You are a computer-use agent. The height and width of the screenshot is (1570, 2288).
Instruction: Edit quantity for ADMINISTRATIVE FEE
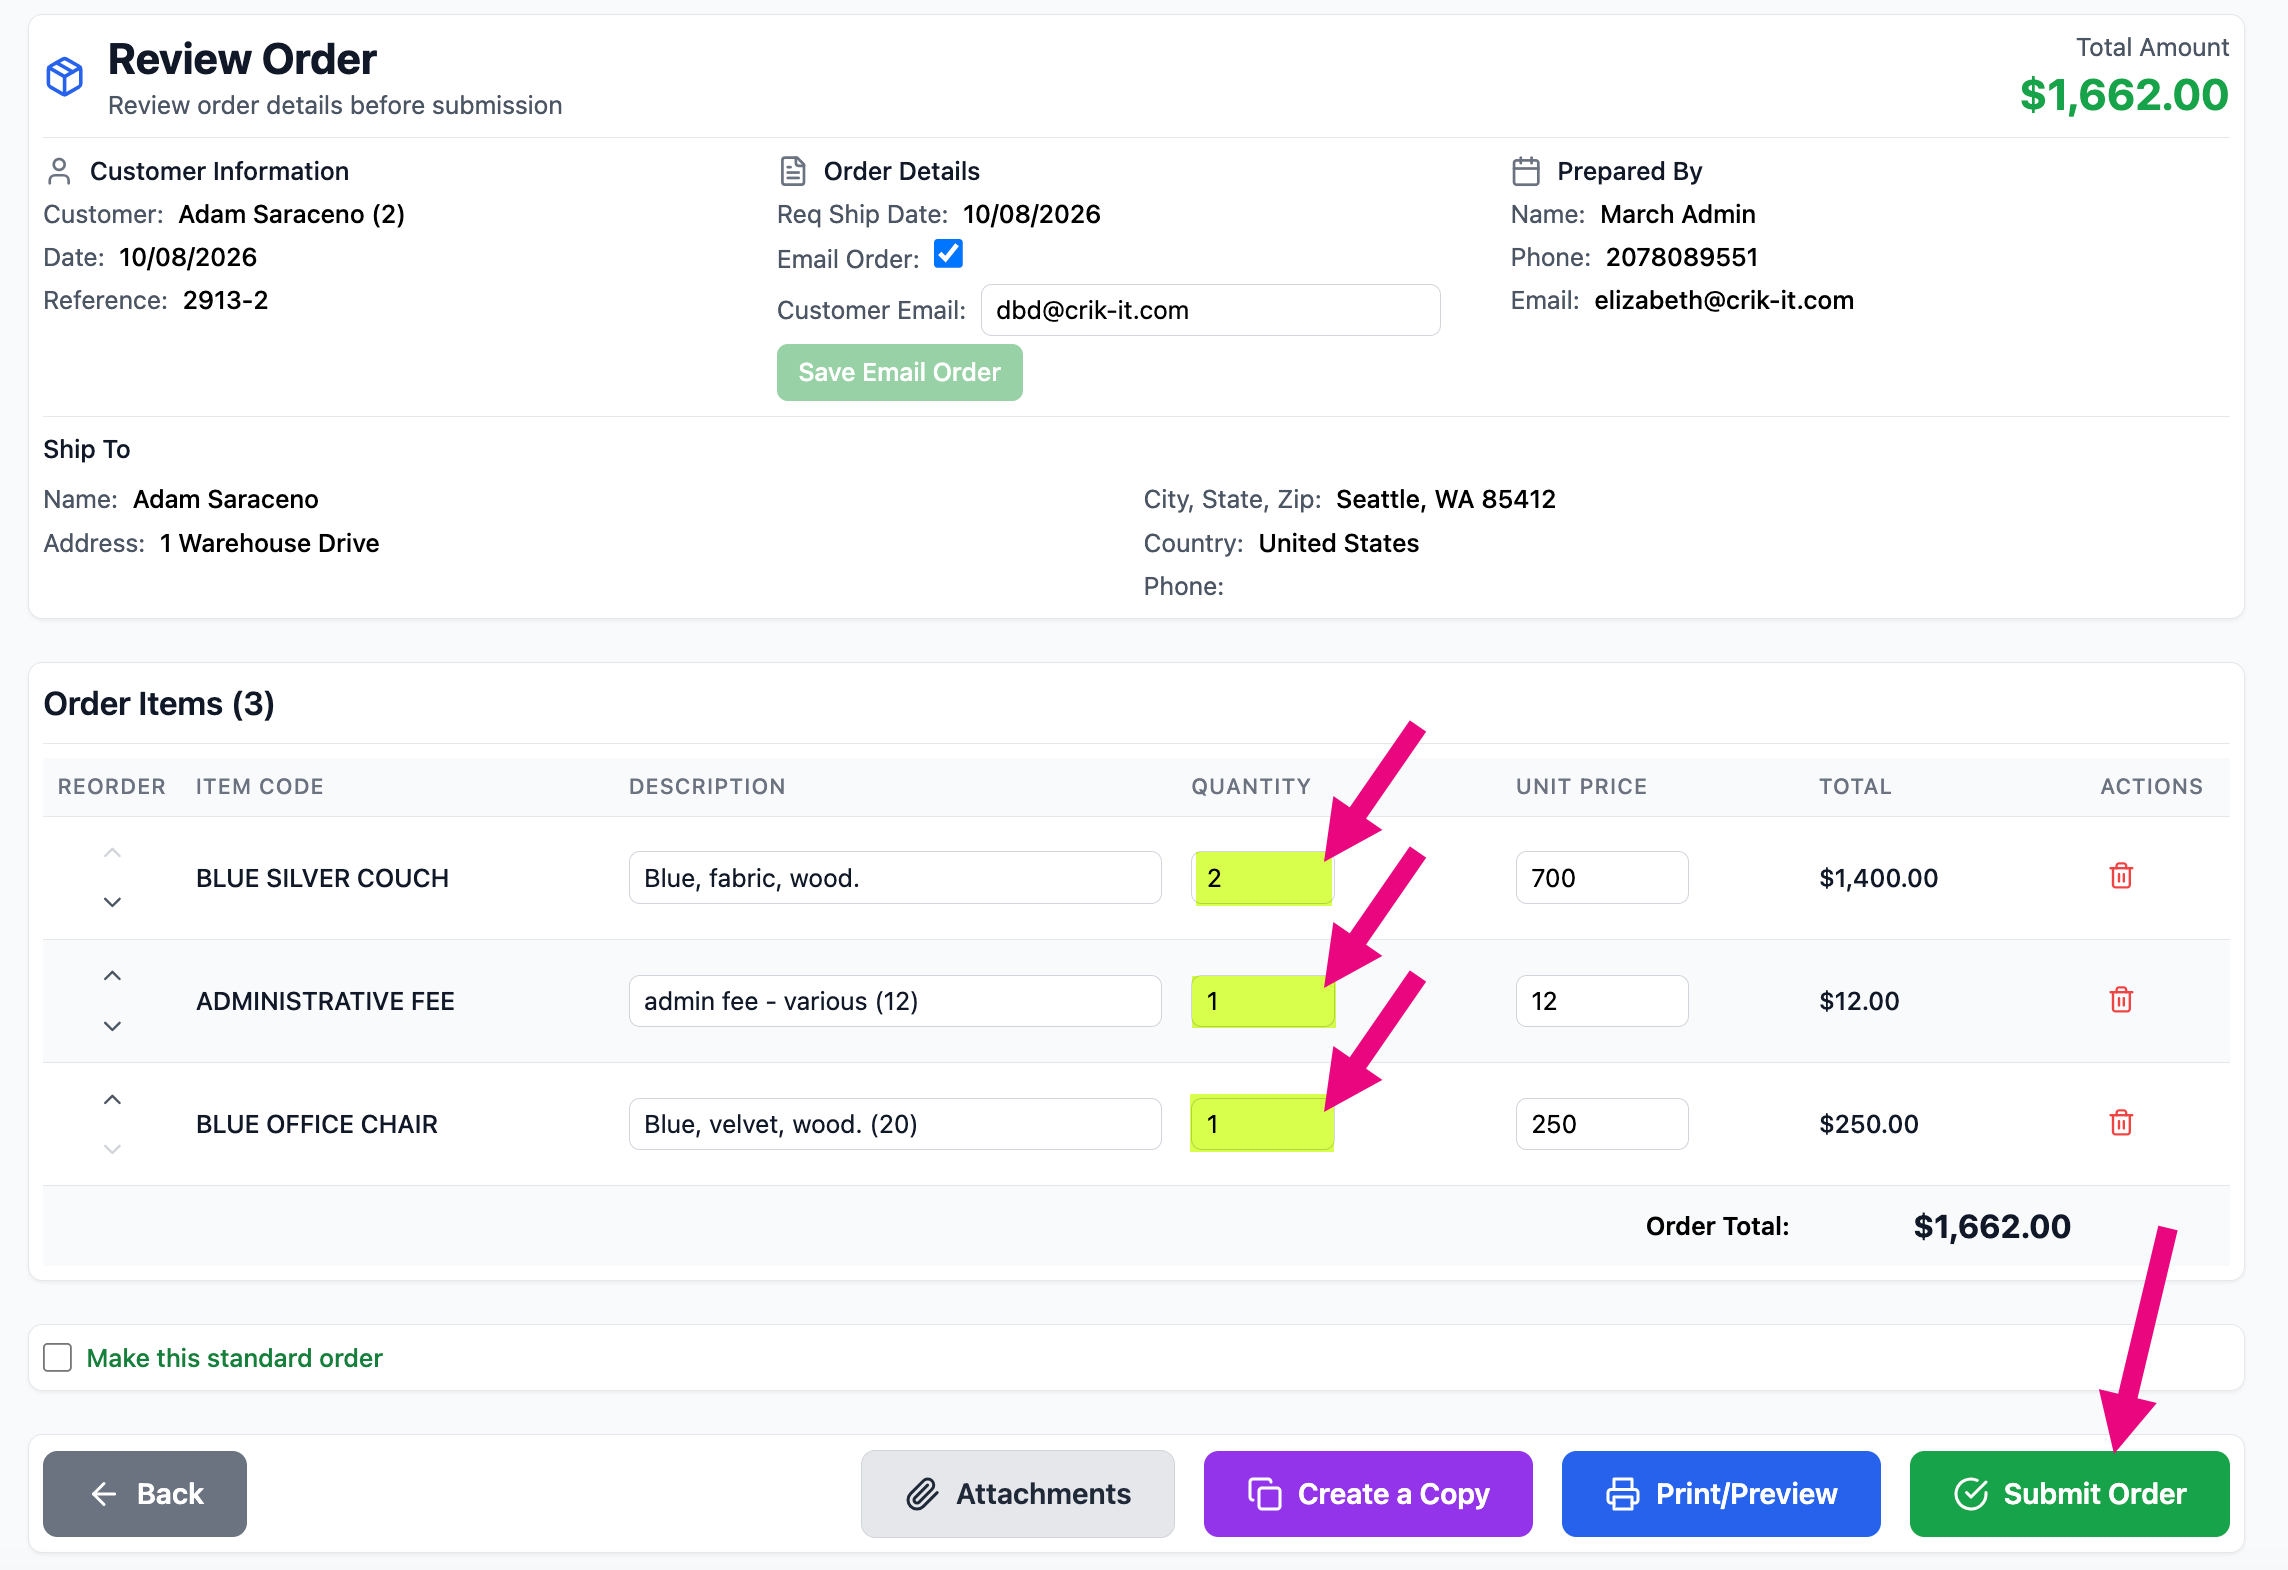1262,1001
